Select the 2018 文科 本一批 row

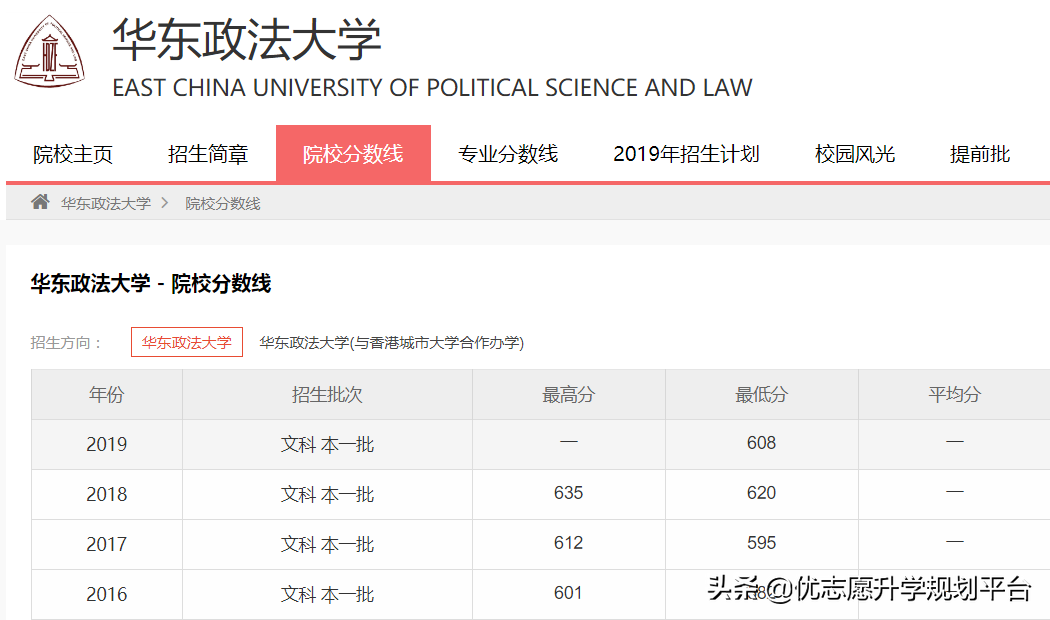pyautogui.click(x=327, y=494)
